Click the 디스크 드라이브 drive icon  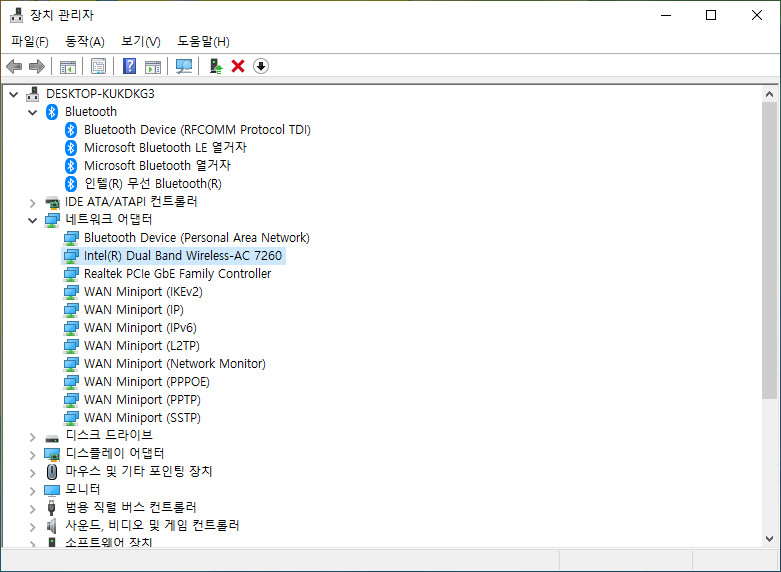(x=52, y=438)
